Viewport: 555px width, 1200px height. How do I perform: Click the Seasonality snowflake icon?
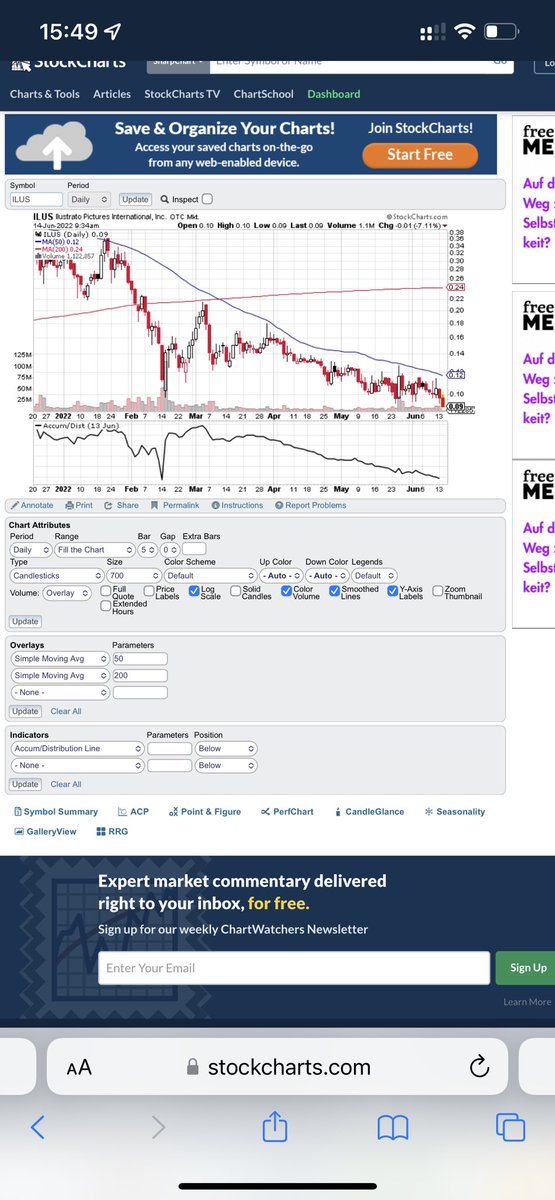(429, 811)
